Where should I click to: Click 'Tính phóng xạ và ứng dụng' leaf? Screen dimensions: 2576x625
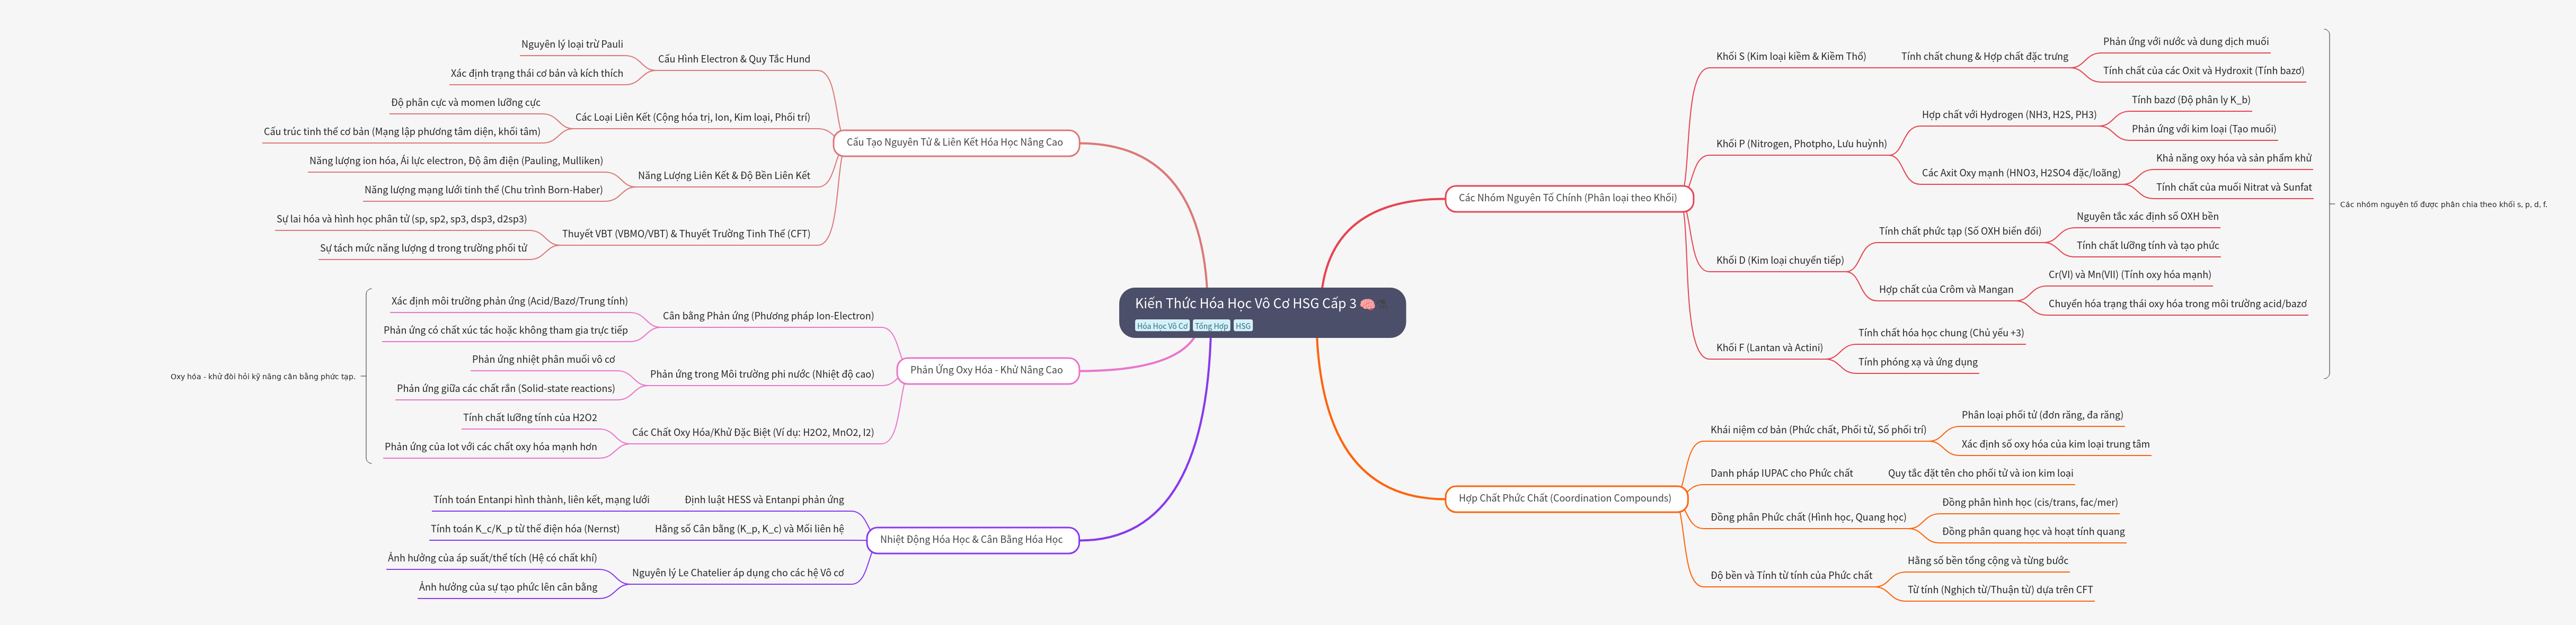pyautogui.click(x=1917, y=362)
